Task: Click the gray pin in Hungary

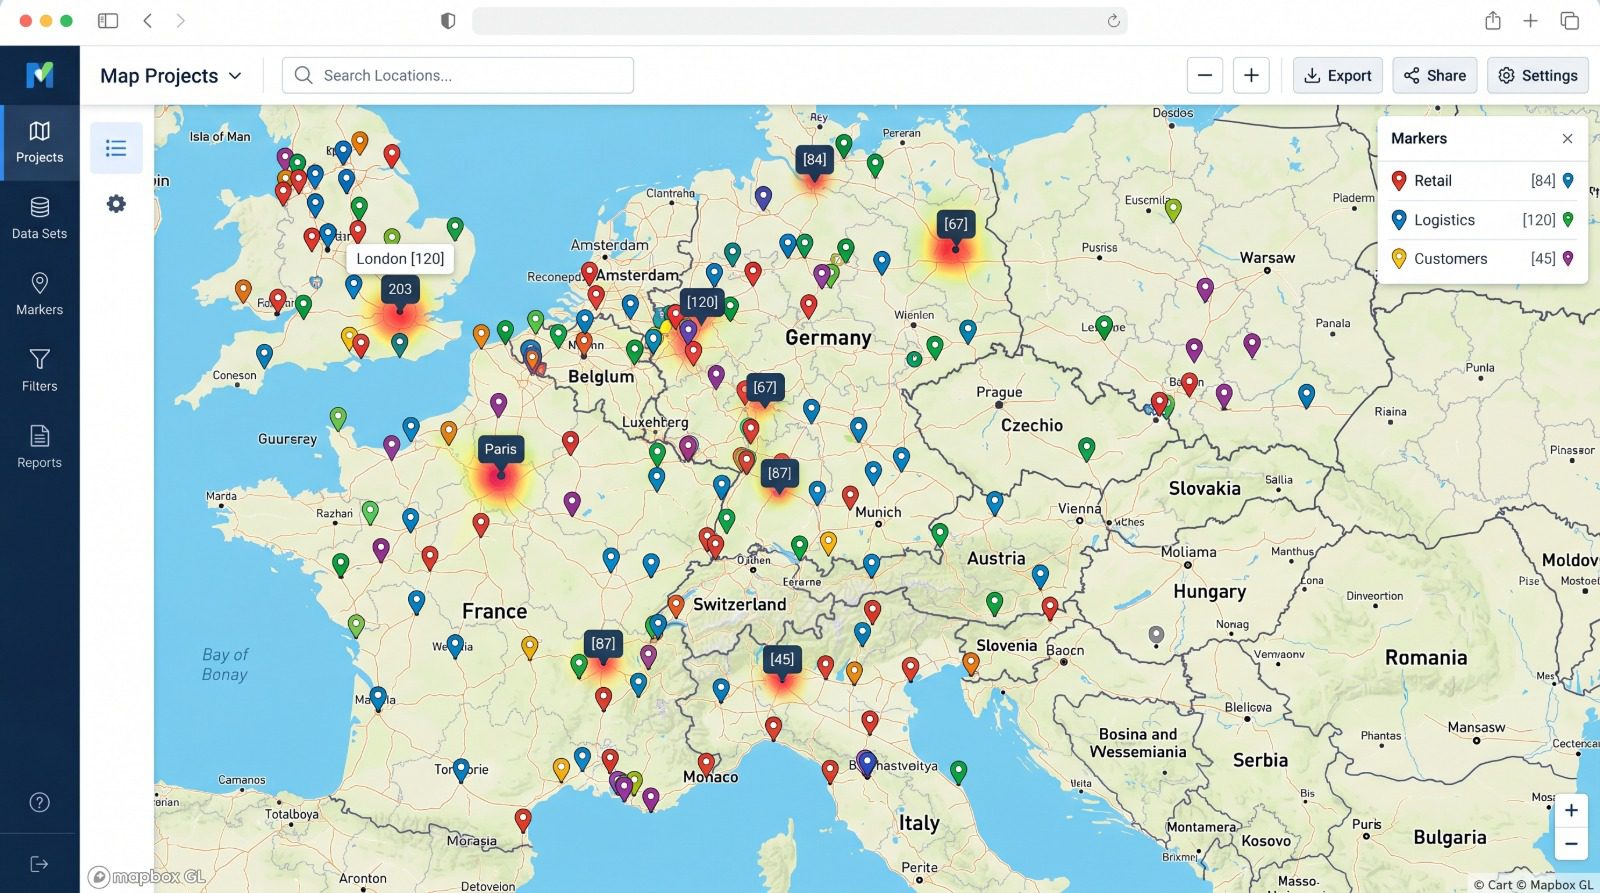Action: click(1156, 636)
